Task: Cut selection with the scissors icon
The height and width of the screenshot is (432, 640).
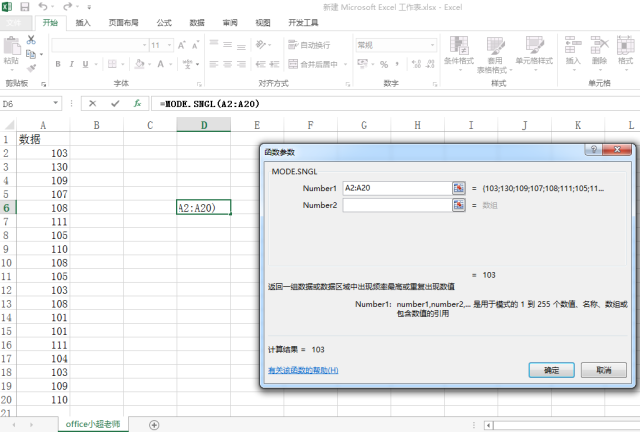Action: coord(31,40)
